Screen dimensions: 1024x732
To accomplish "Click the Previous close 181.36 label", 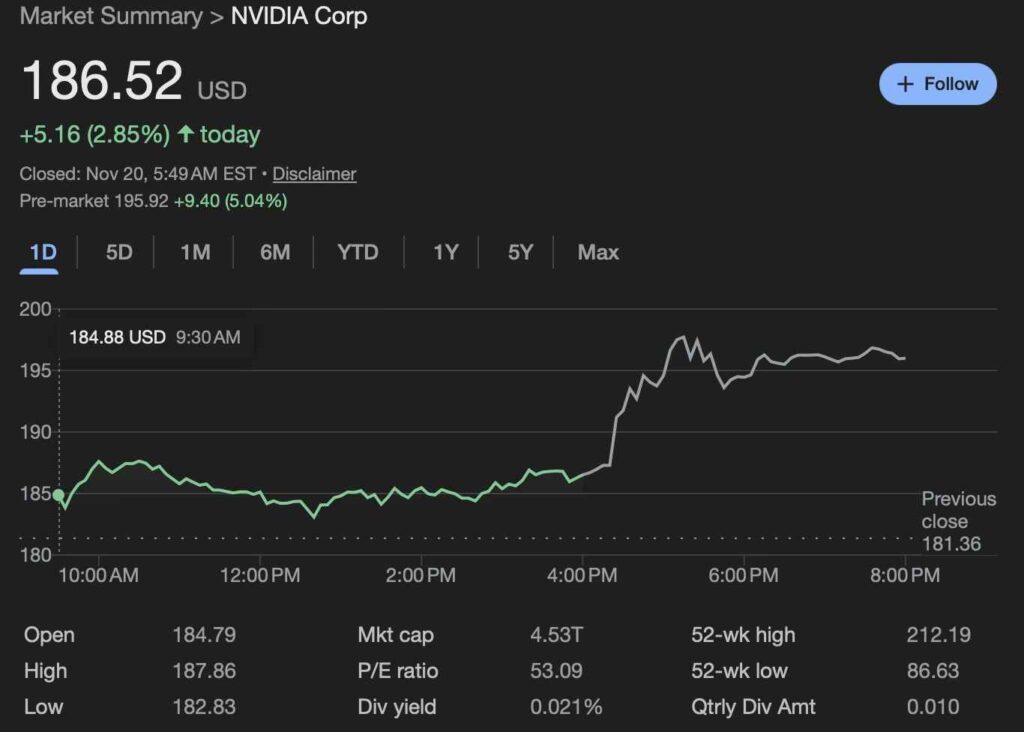I will (x=957, y=521).
